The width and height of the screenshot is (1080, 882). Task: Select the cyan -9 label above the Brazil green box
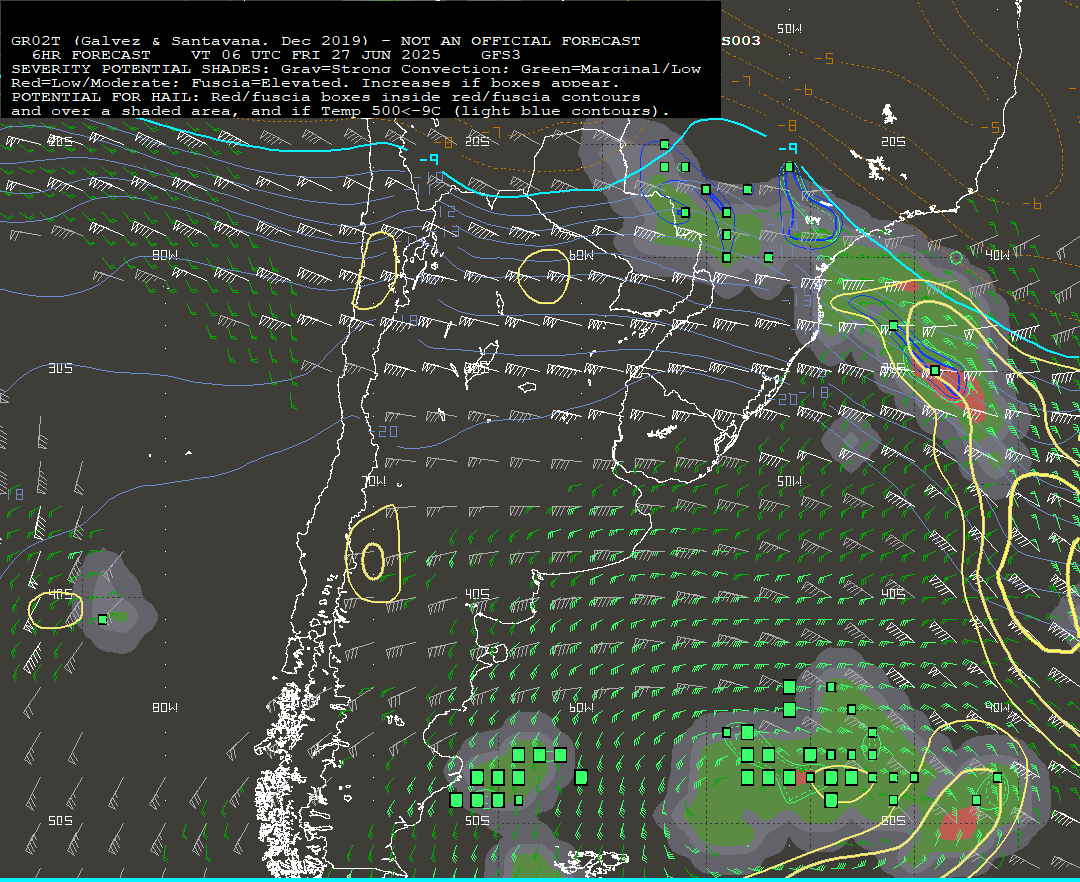(788, 148)
